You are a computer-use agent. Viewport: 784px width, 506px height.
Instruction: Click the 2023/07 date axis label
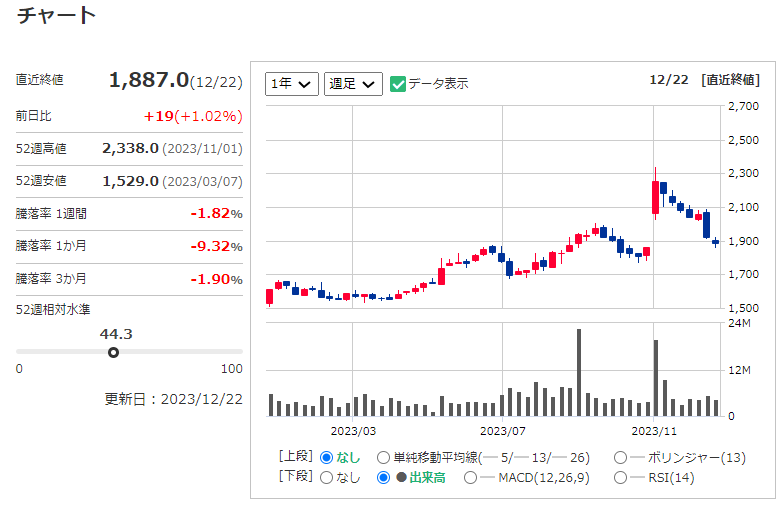tap(503, 430)
